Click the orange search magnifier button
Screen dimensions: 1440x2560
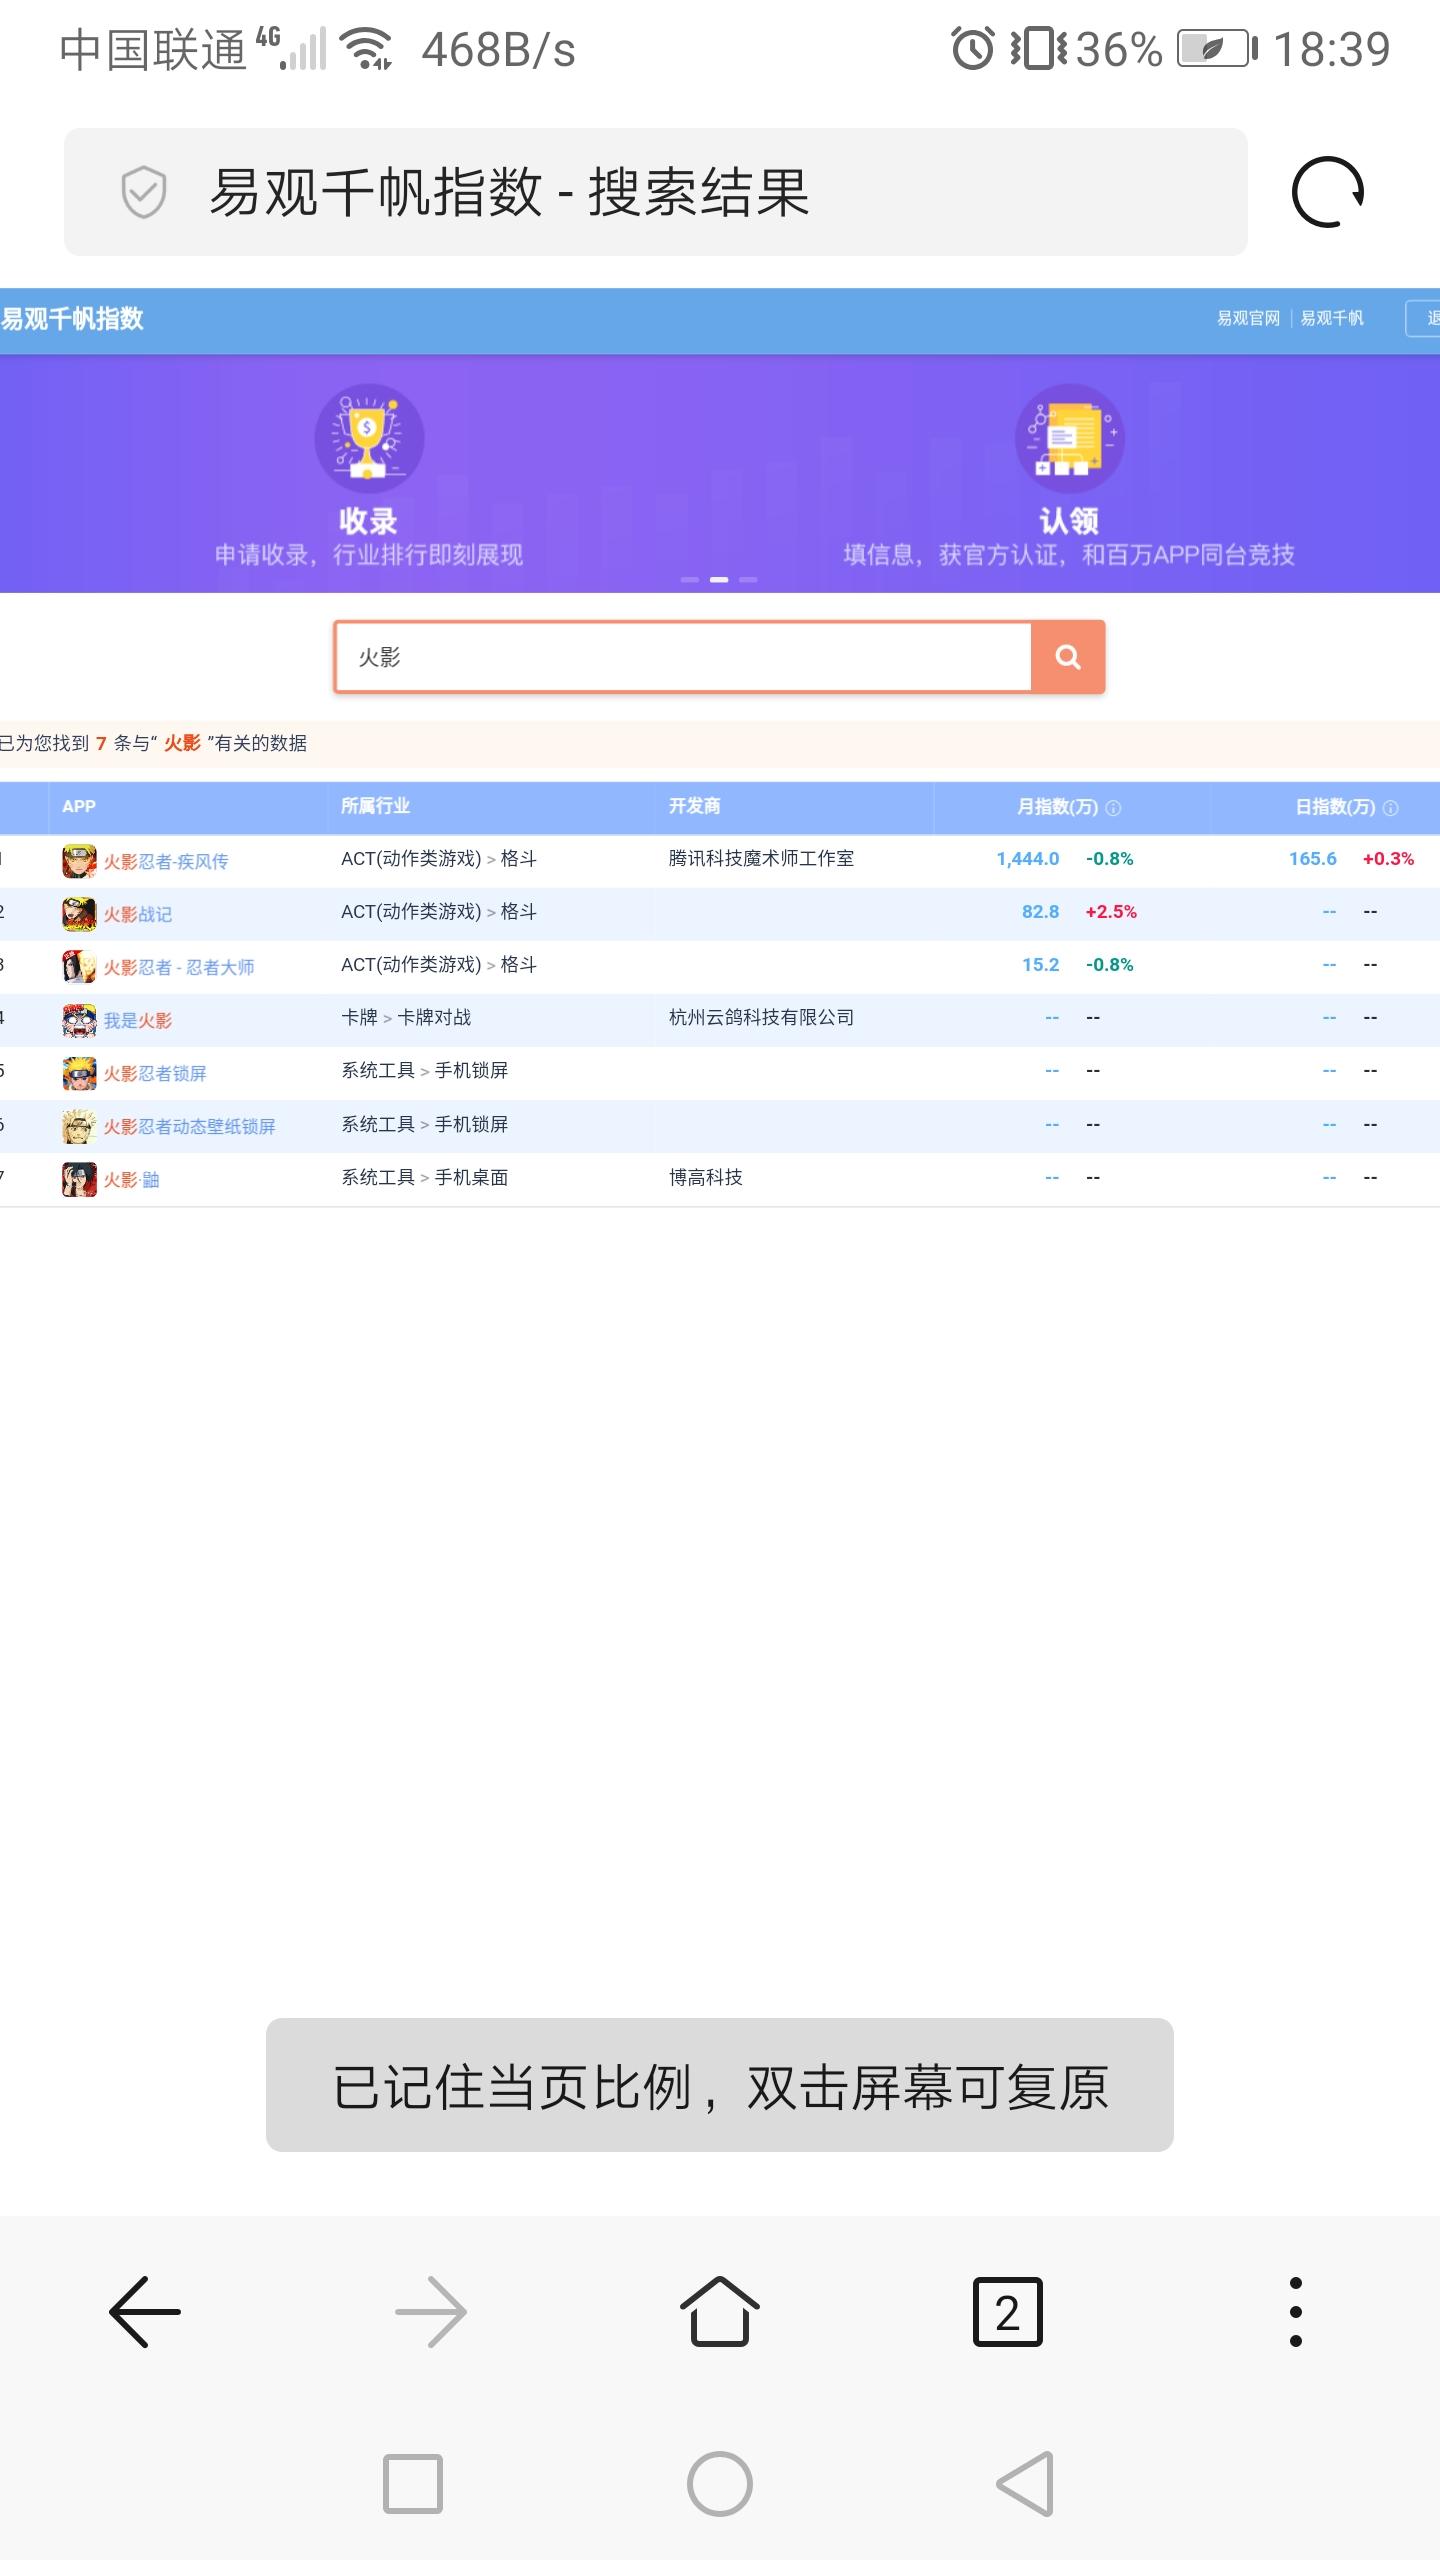(1068, 657)
